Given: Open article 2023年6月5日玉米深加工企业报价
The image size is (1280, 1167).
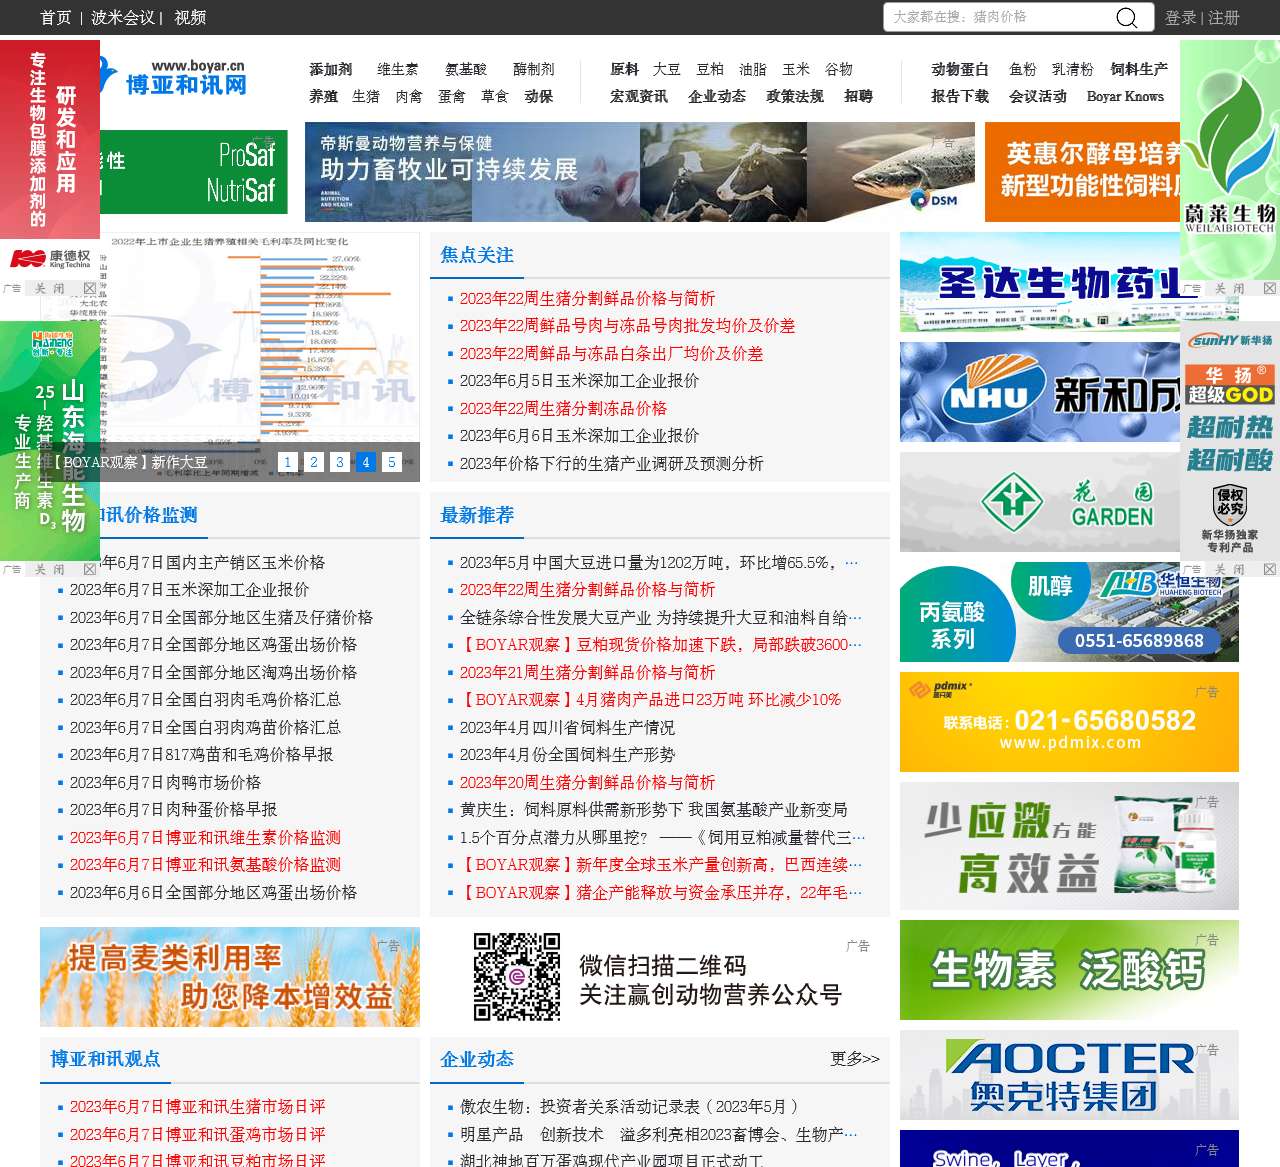Looking at the screenshot, I should pos(578,381).
